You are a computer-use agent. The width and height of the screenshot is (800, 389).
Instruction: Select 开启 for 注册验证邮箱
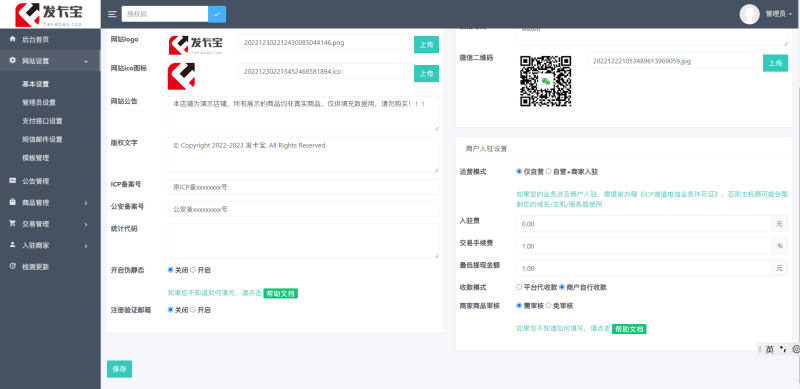(x=193, y=310)
